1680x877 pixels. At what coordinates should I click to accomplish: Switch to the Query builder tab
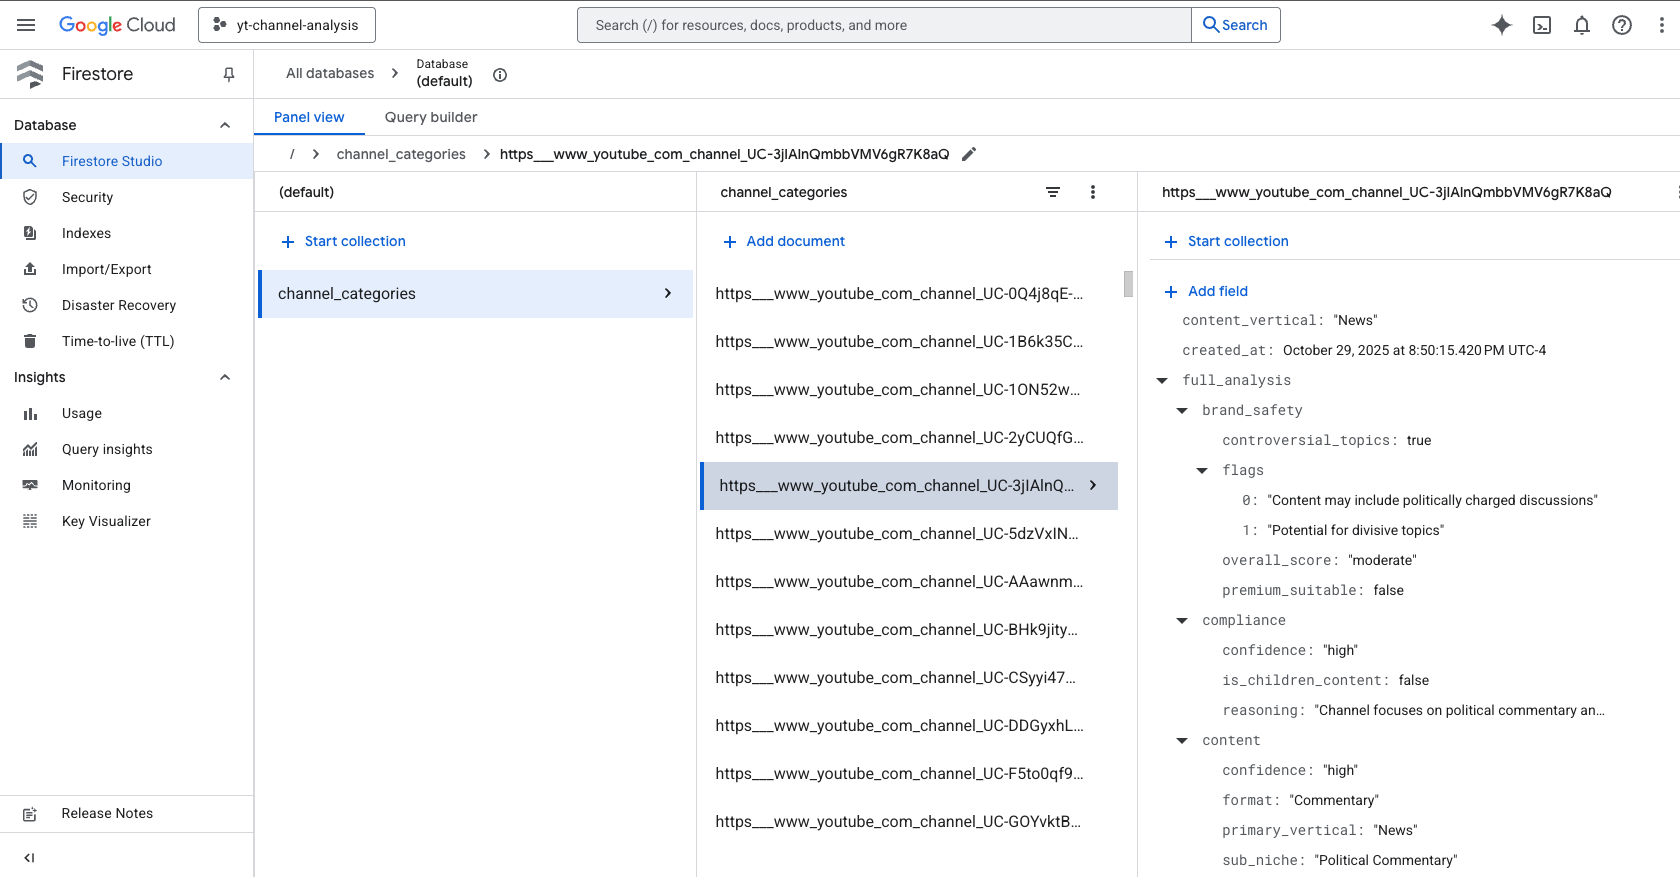[x=431, y=117]
